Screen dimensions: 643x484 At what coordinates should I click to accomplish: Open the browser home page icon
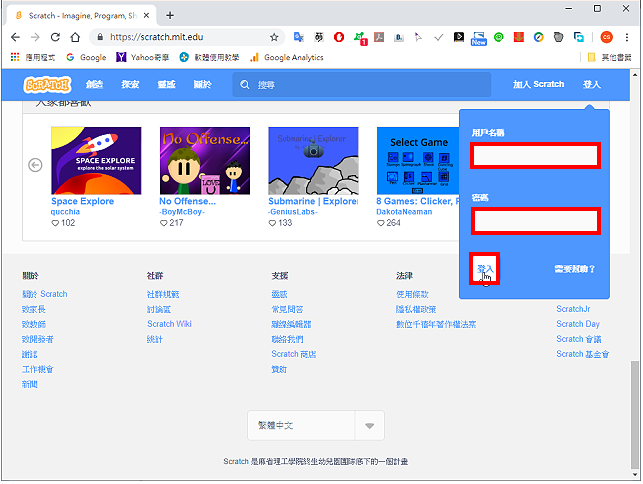[75, 37]
